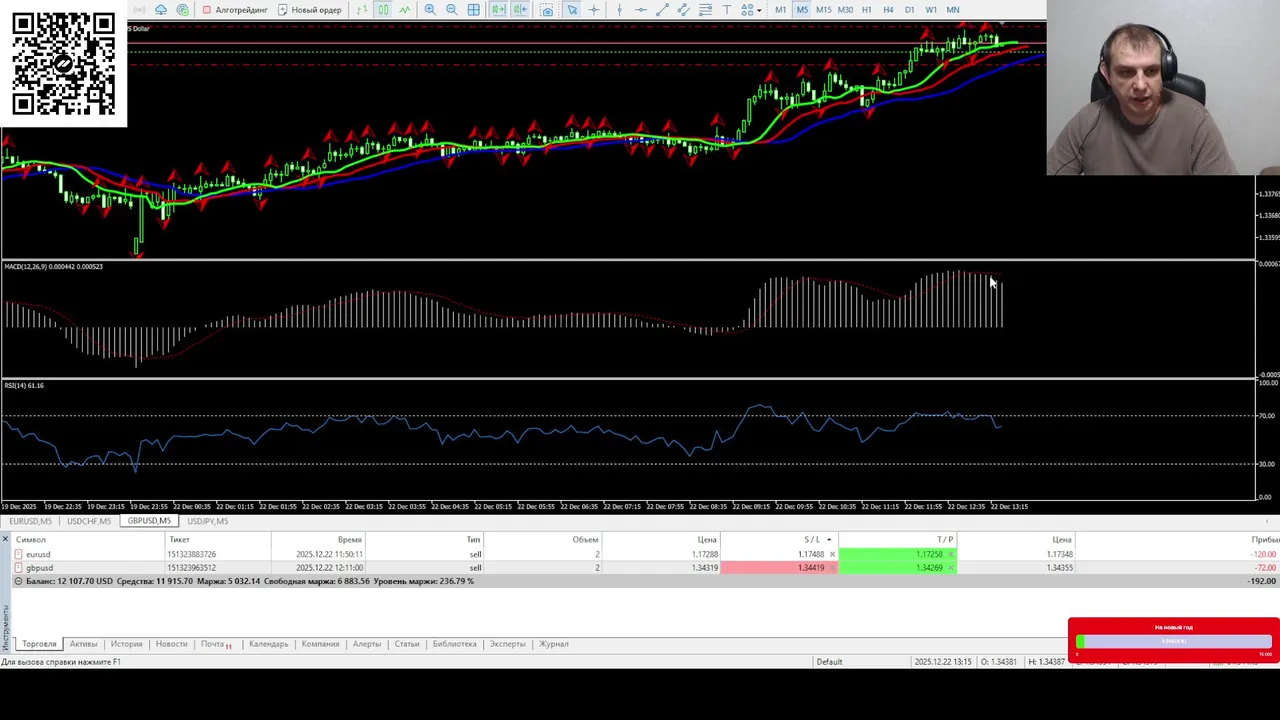Image resolution: width=1280 pixels, height=720 pixels.
Task: Take chart screenshot with camera icon
Action: pyautogui.click(x=547, y=9)
